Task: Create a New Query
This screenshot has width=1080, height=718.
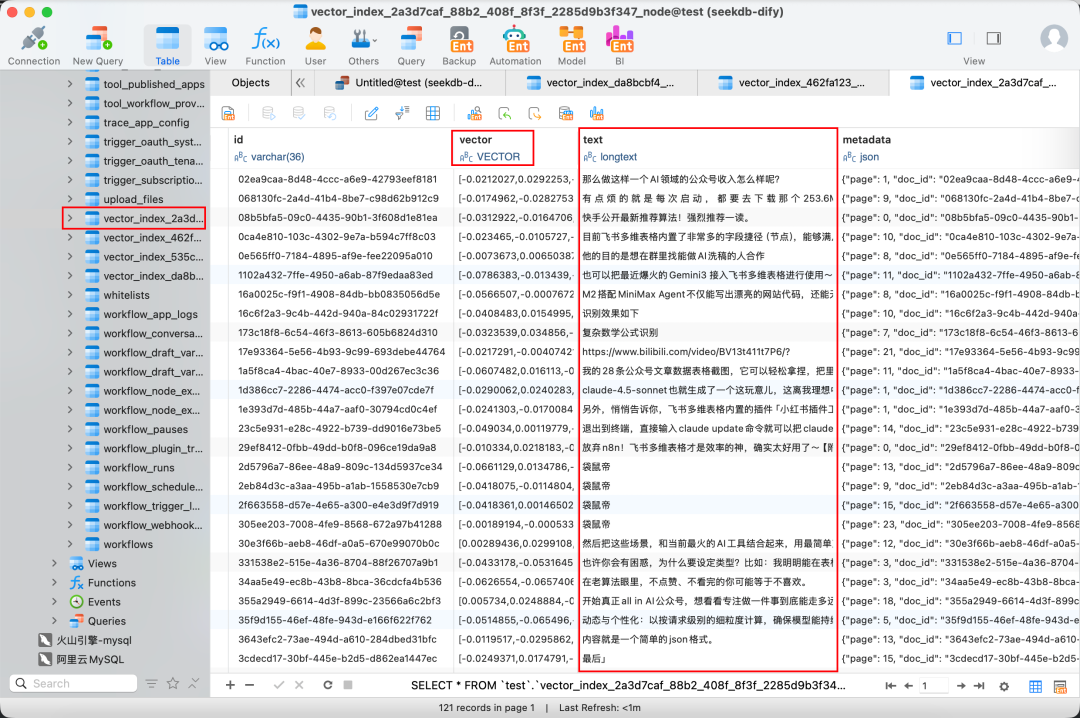Action: [x=98, y=45]
